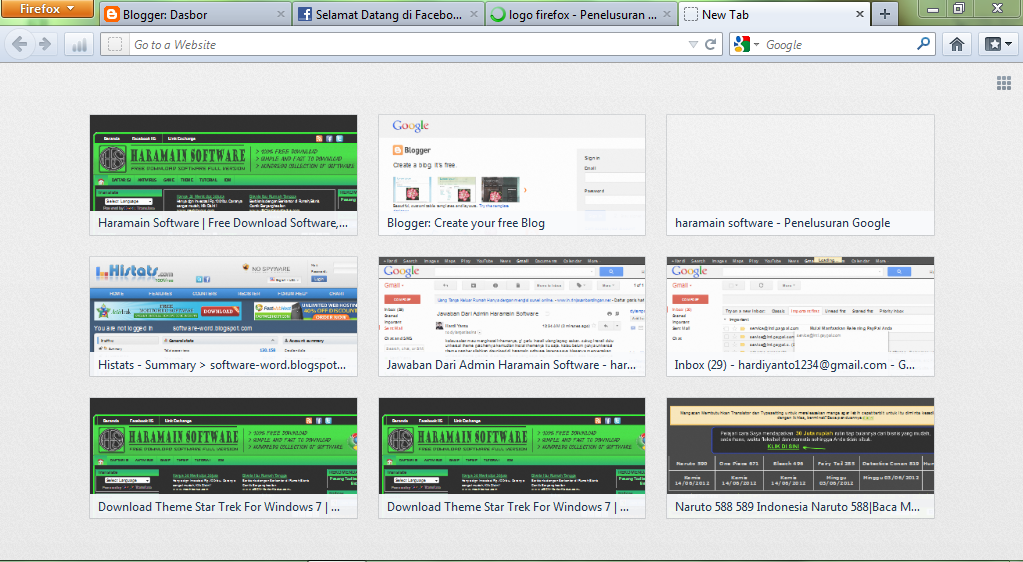Go to the Home page icon
Image resolution: width=1023 pixels, height=562 pixels.
956,44
